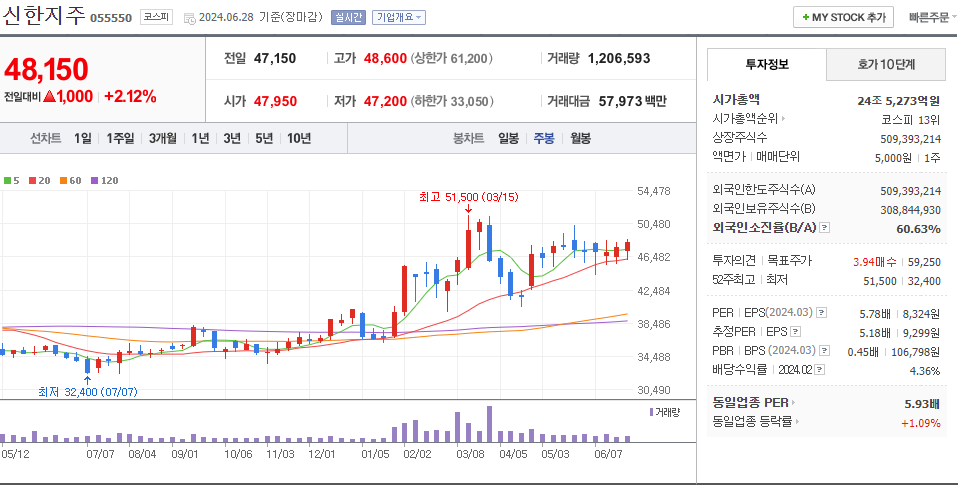This screenshot has height=485, width=961.
Task: Show the 일봉 daily candle chart
Action: coord(508,139)
